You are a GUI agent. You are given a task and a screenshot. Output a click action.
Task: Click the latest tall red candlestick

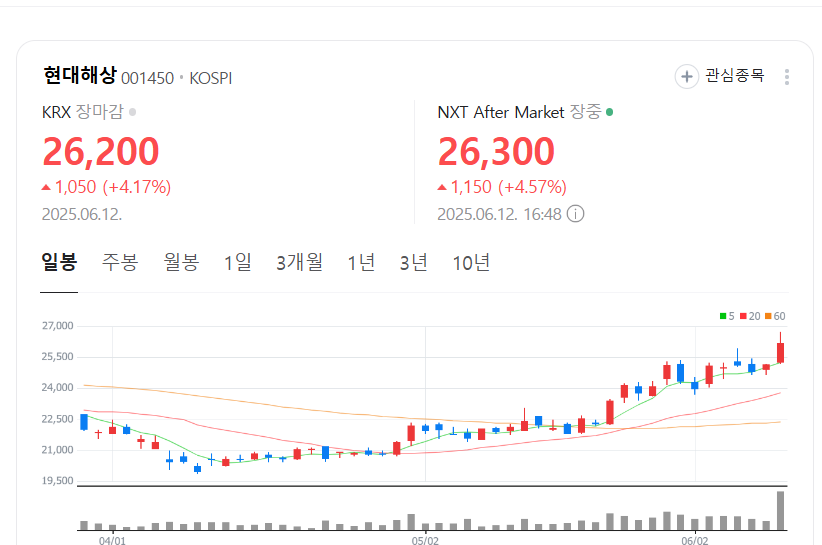tap(781, 348)
